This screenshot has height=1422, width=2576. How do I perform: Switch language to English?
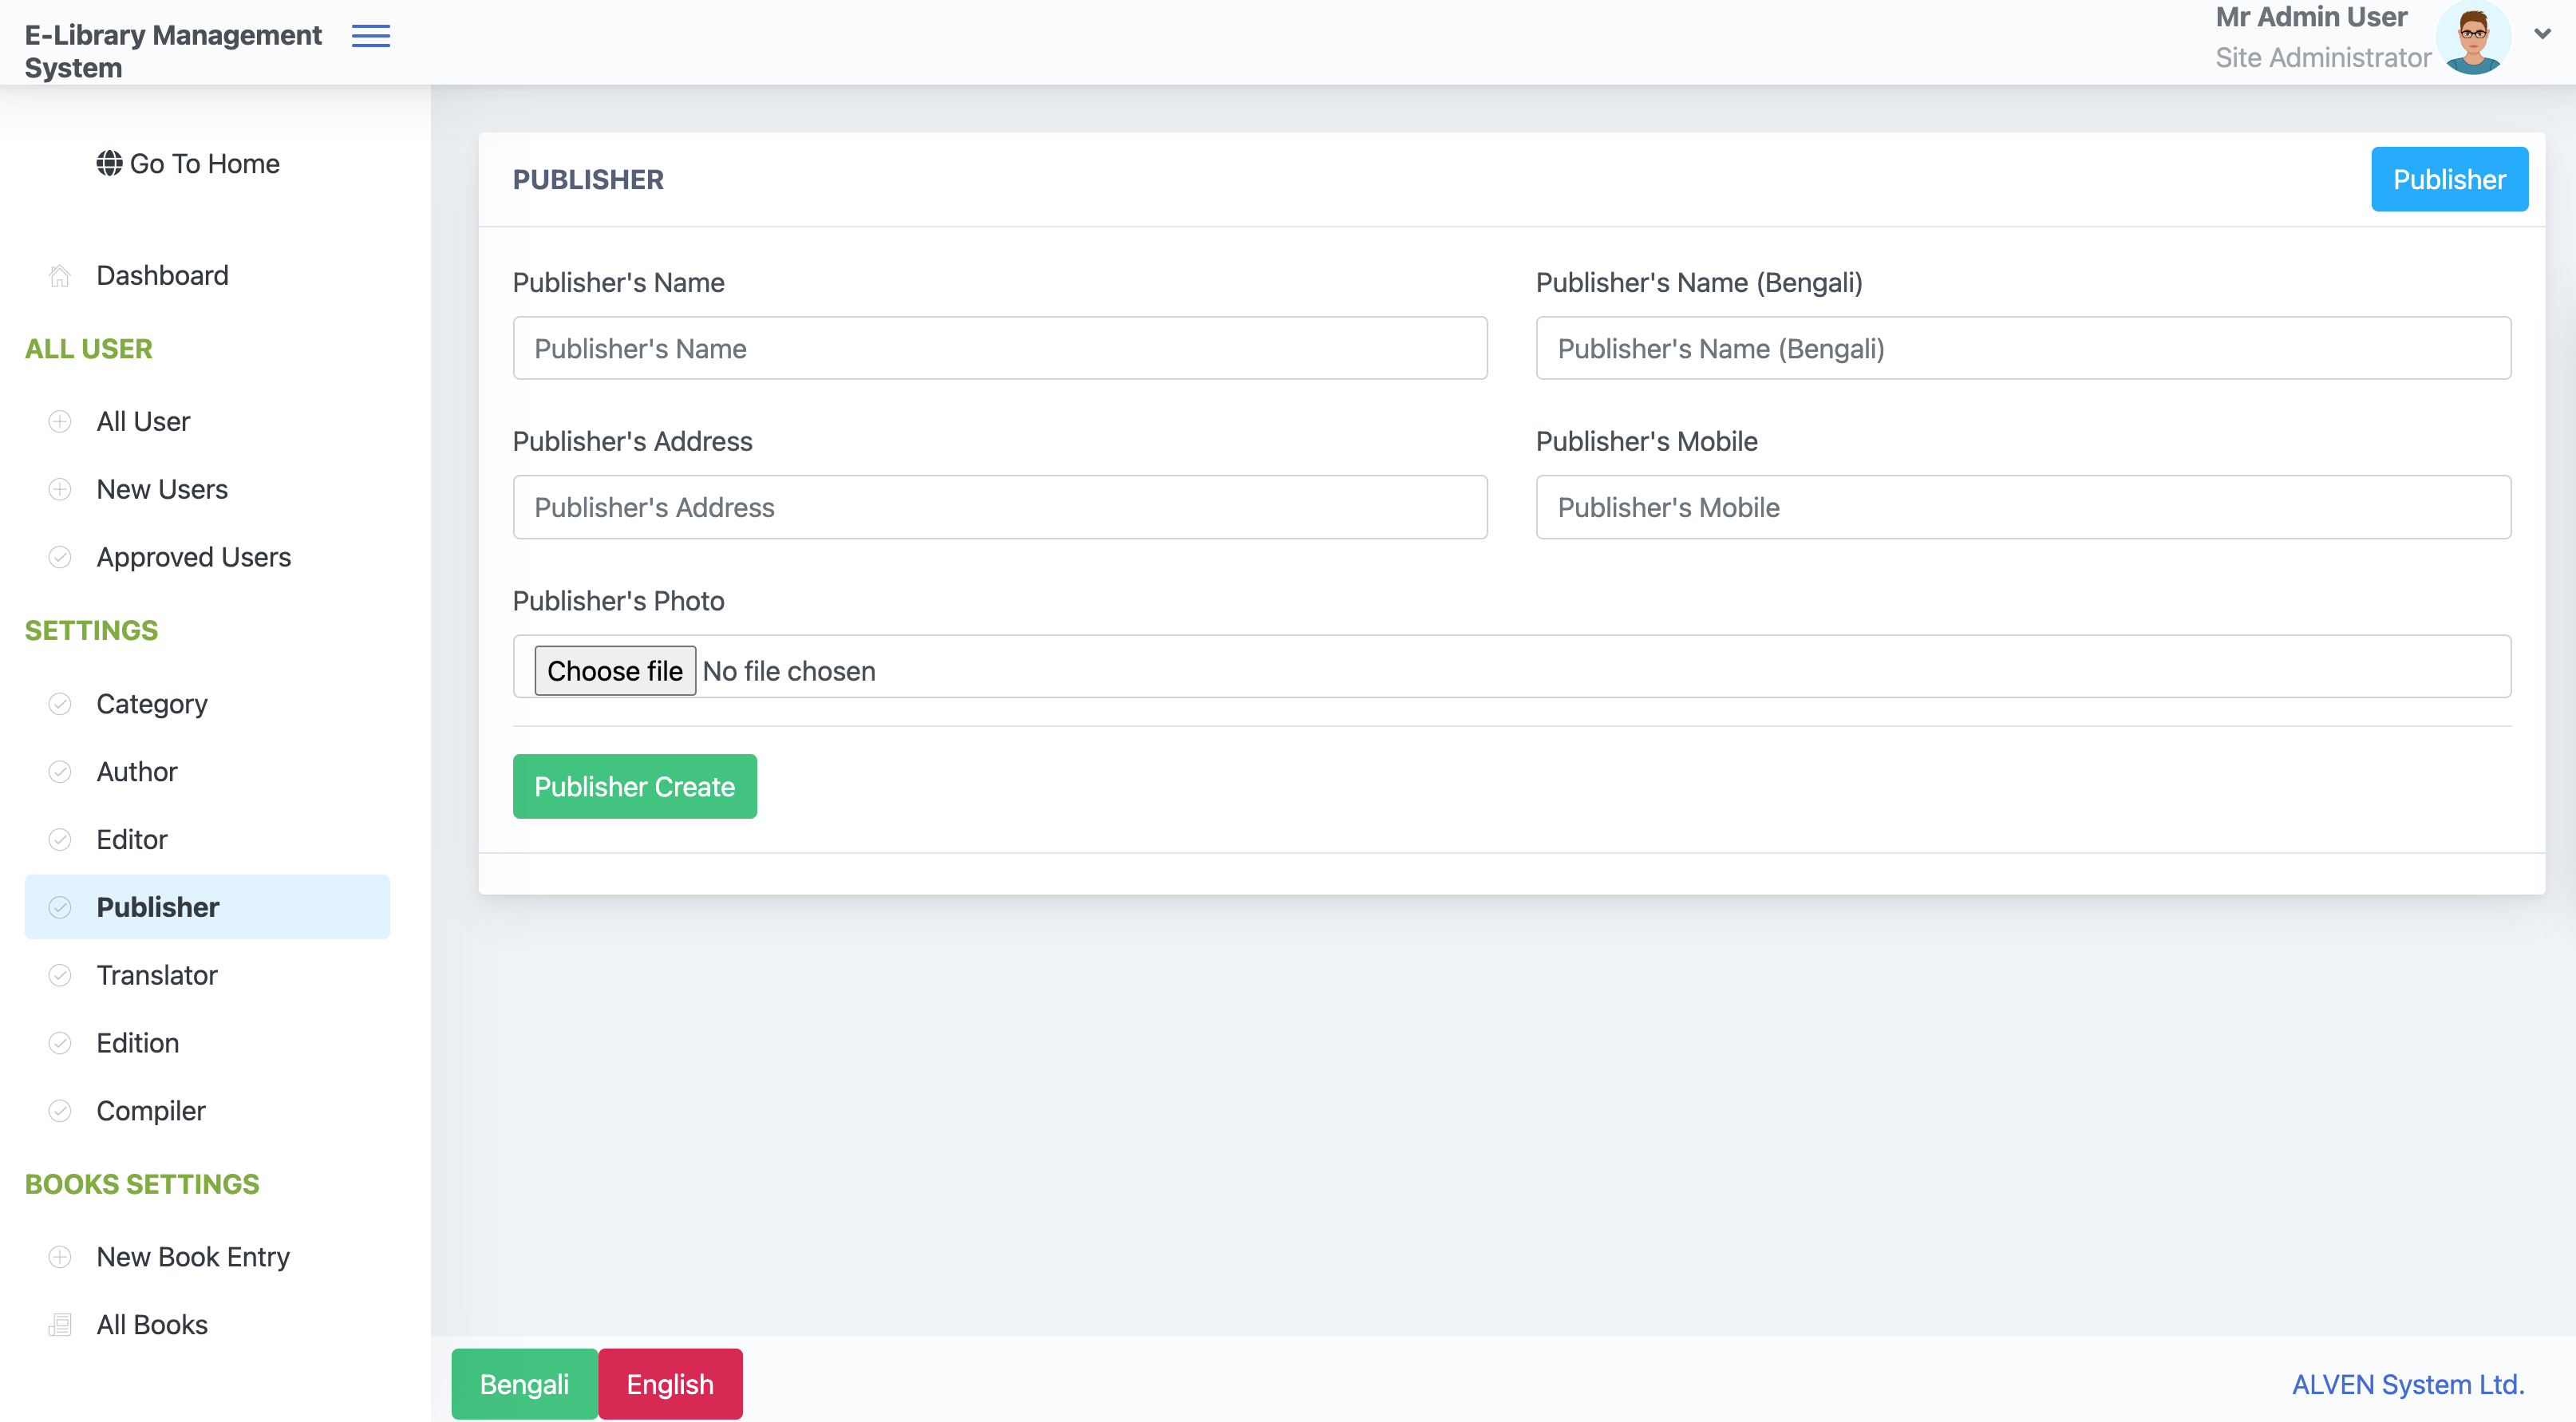(670, 1384)
